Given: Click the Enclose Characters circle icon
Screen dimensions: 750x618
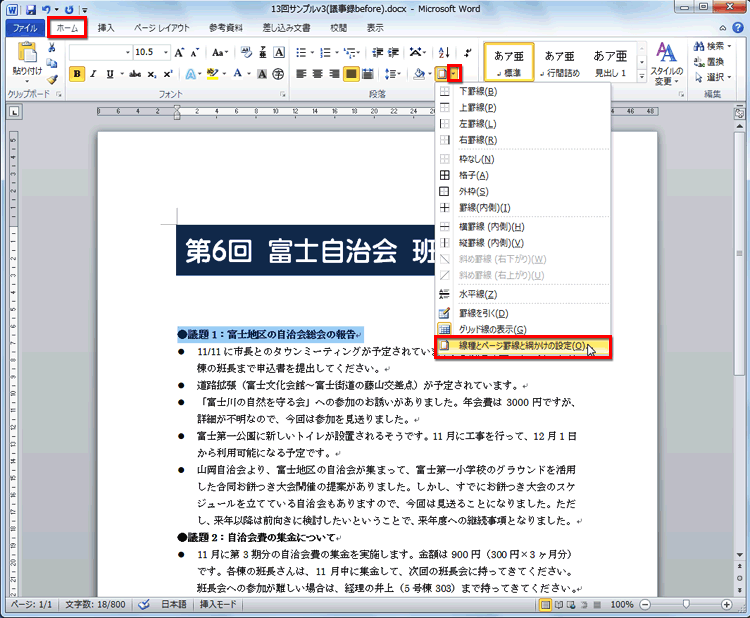Looking at the screenshot, I should [278, 74].
